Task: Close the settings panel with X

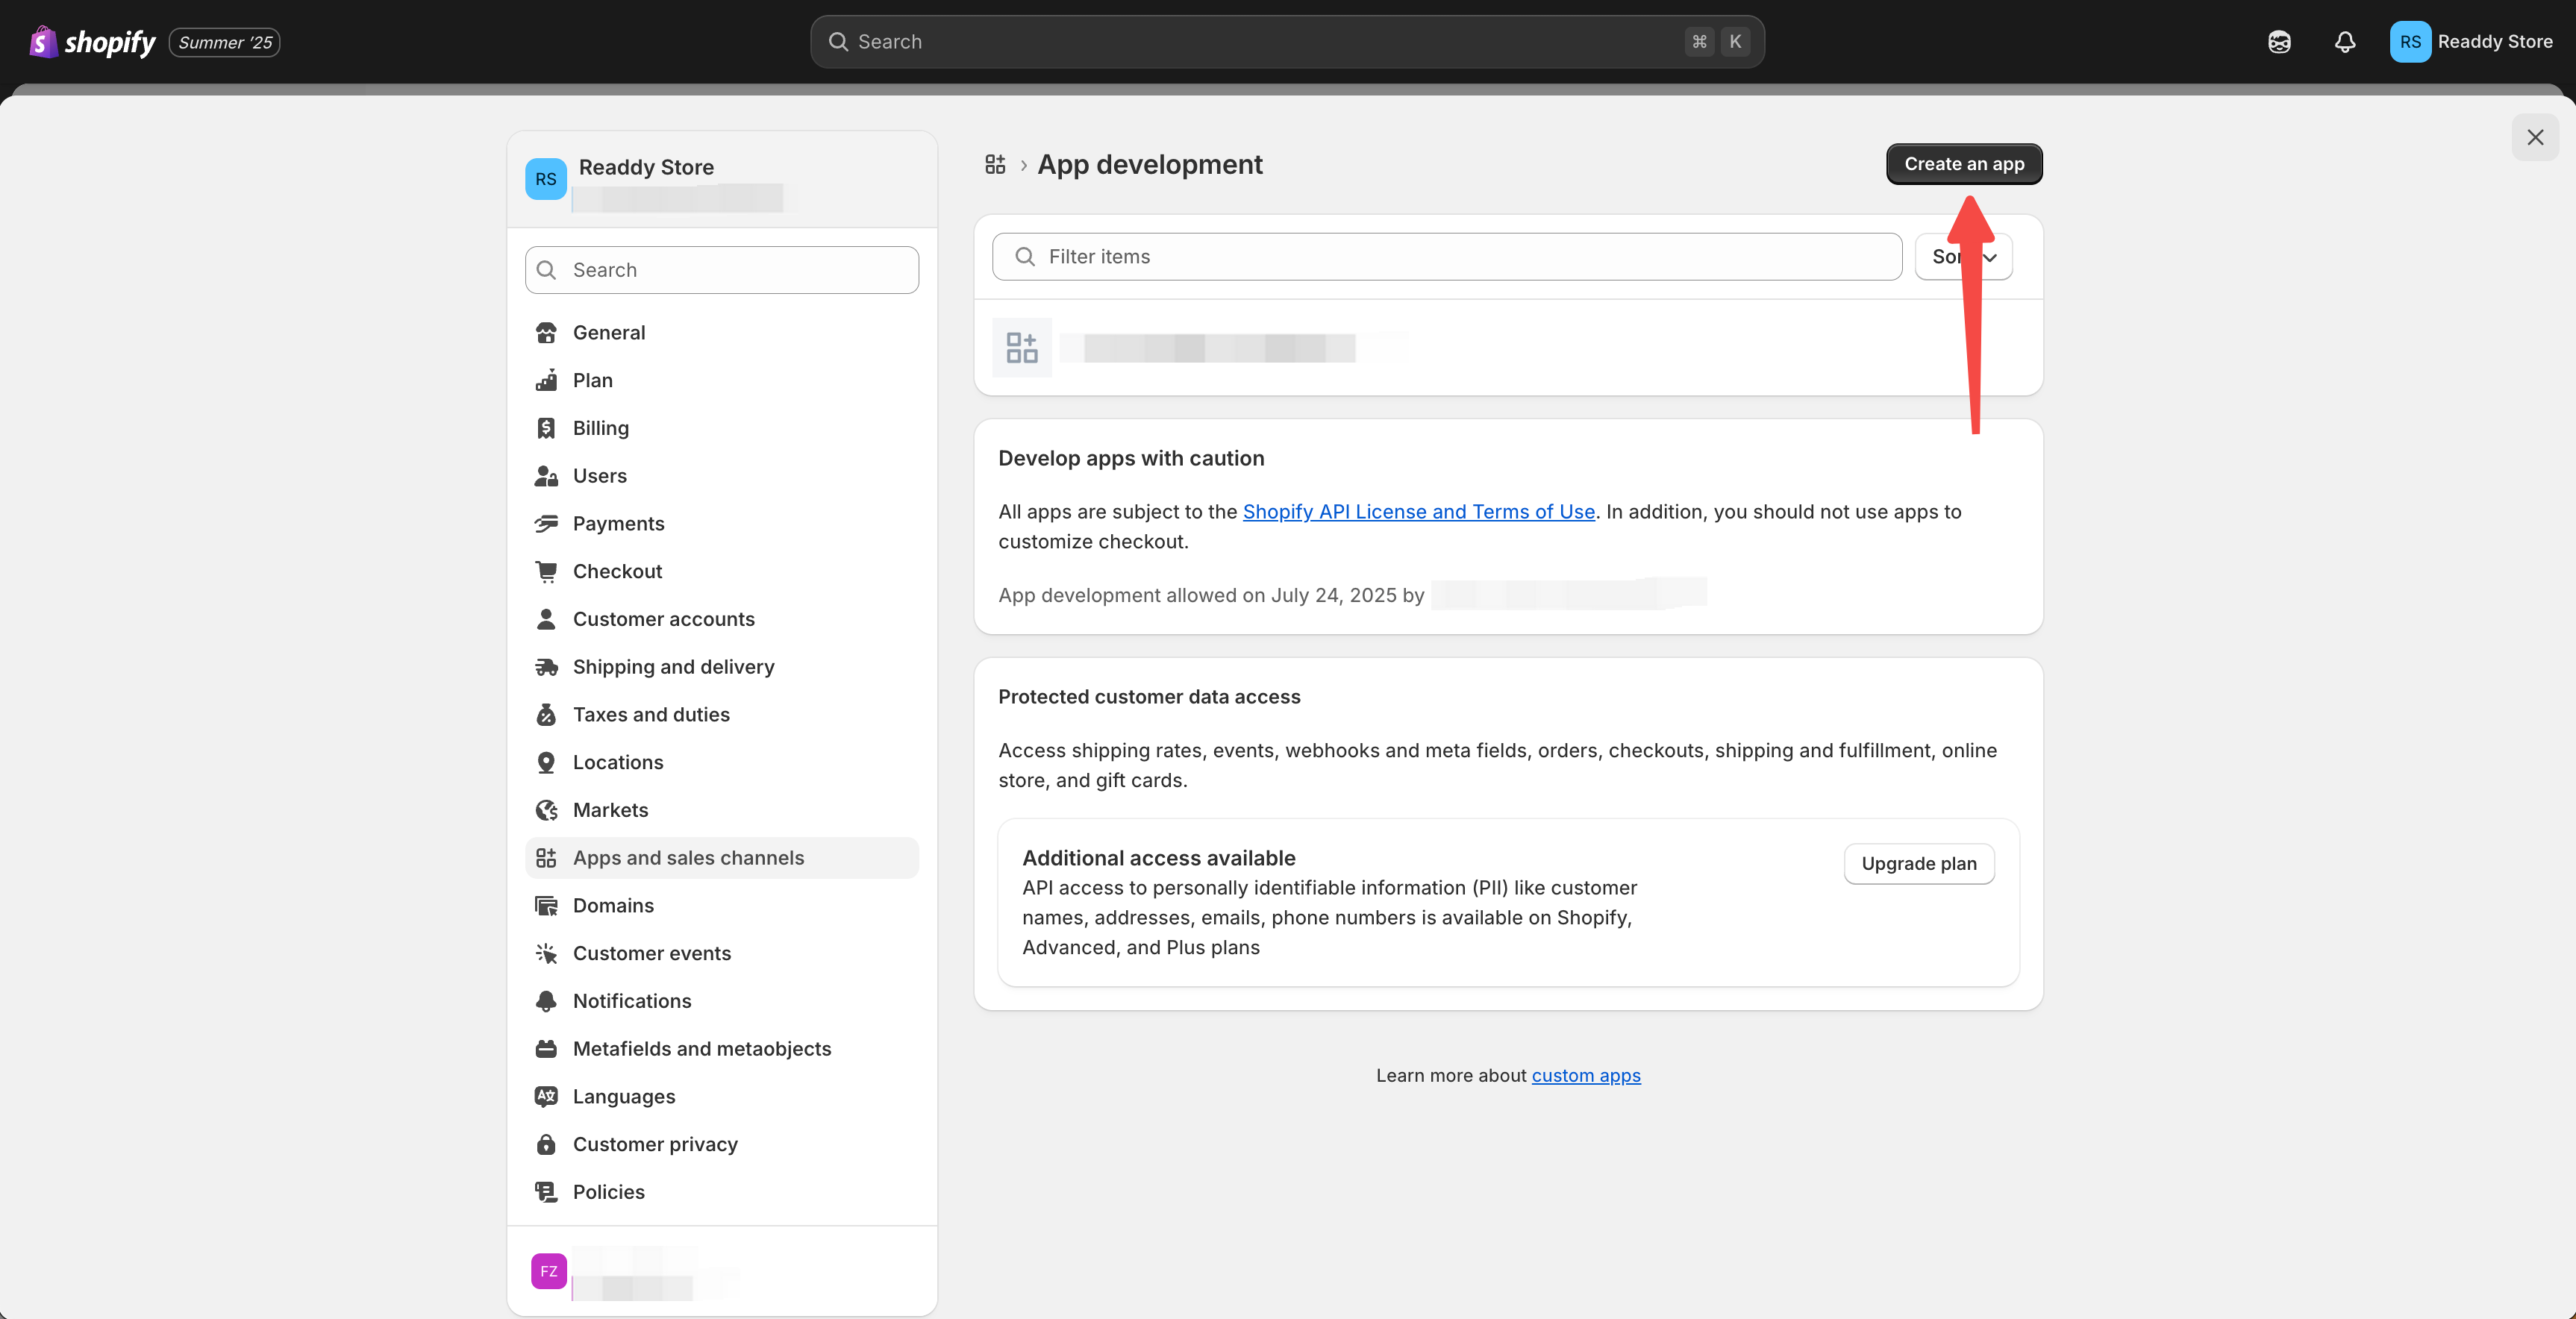Action: 2534,137
